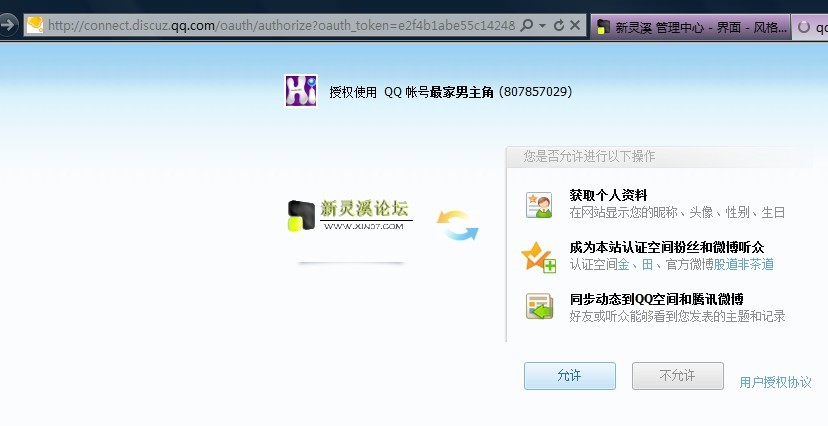
Task: Click the Hi QQ avatar image
Action: [300, 91]
